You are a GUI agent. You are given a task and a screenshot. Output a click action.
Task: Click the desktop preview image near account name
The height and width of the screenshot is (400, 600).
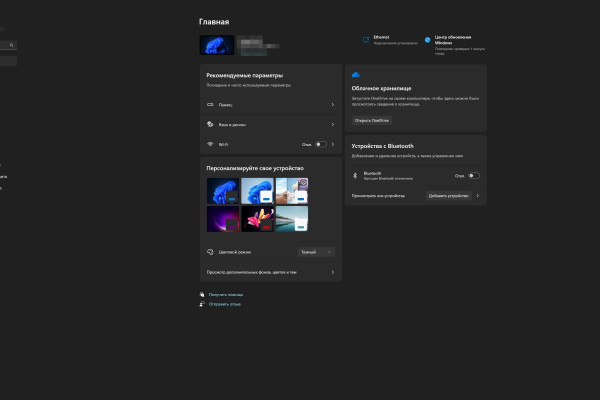(217, 45)
